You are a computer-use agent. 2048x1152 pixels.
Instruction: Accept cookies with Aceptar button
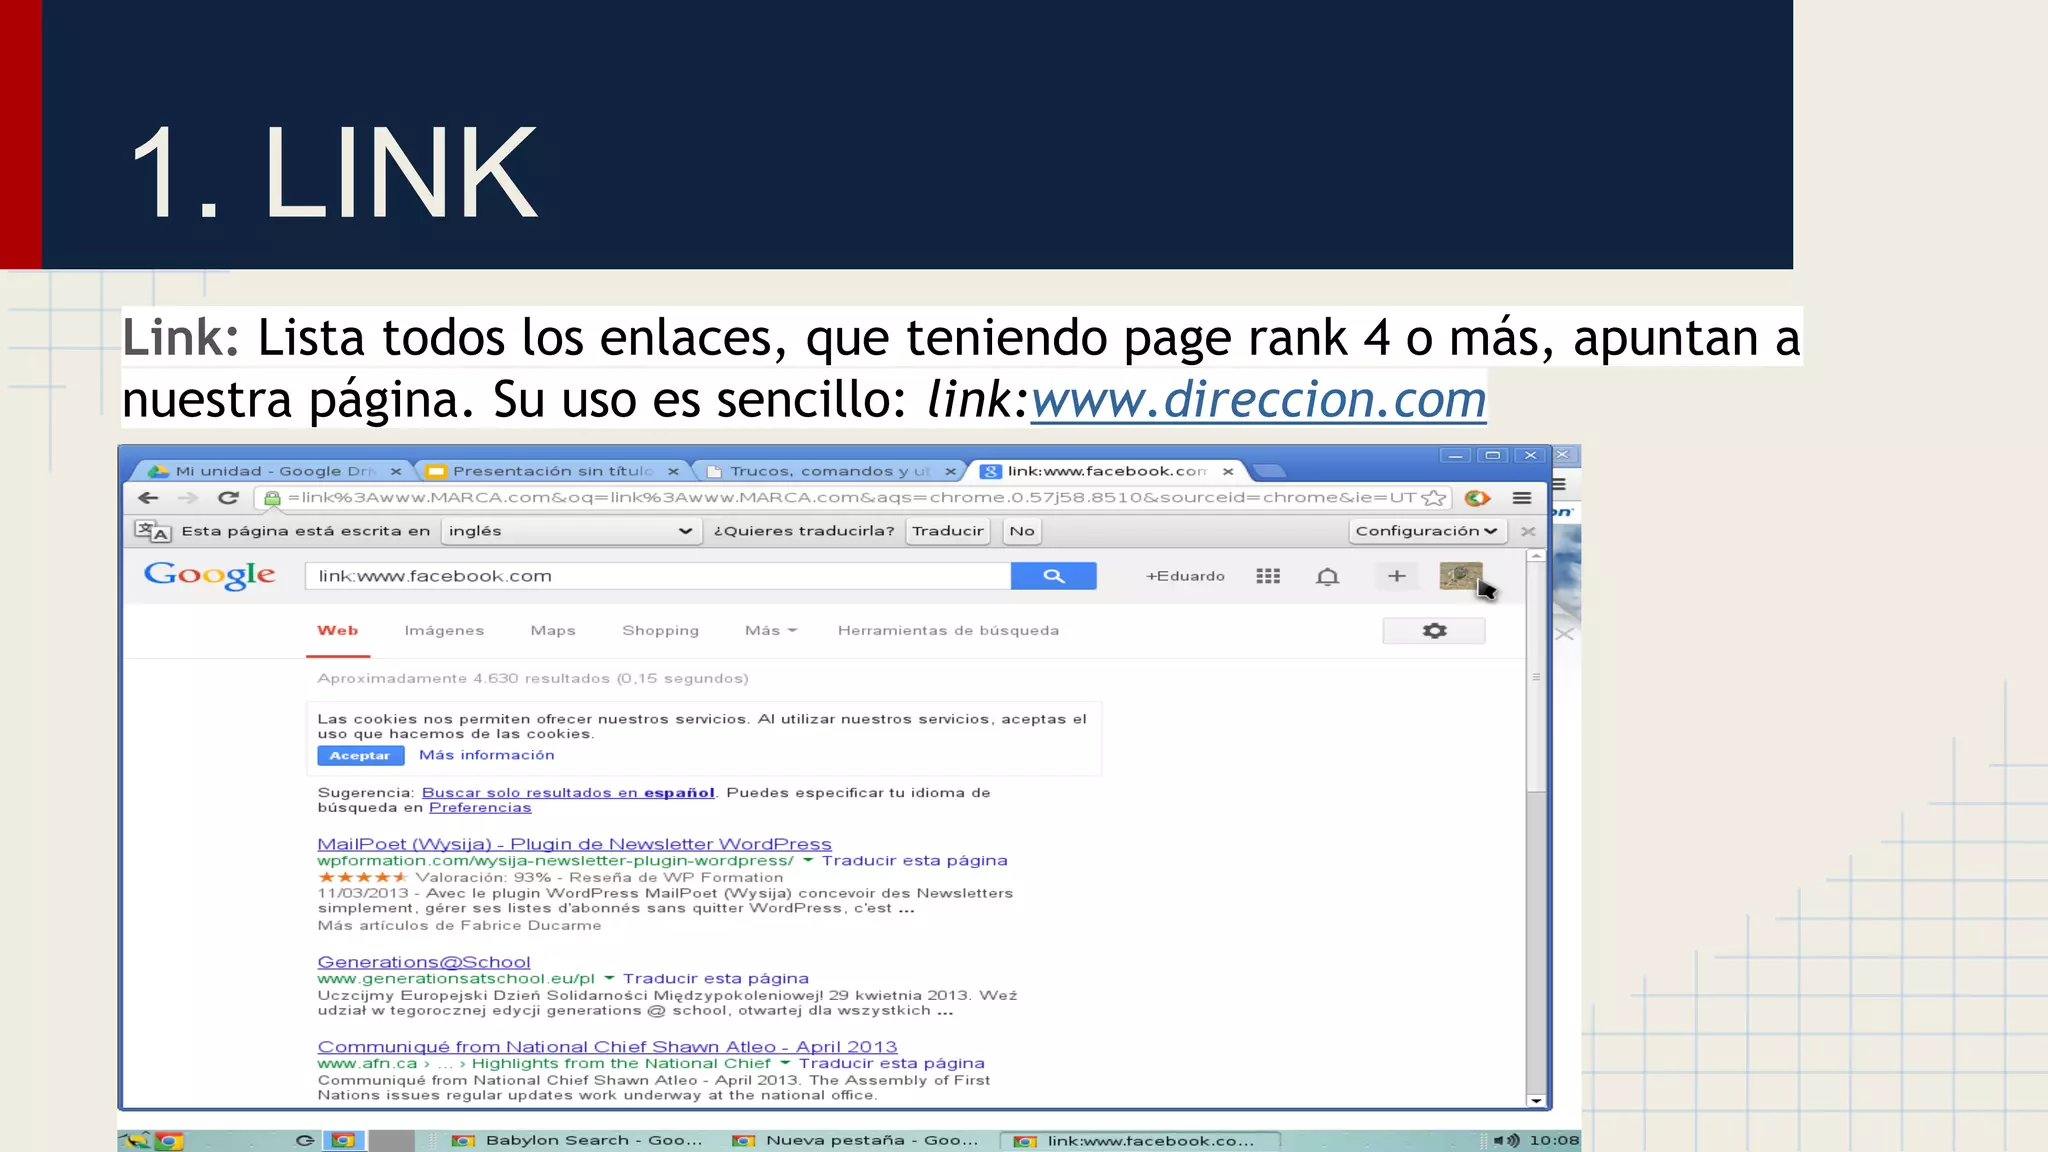pos(360,756)
